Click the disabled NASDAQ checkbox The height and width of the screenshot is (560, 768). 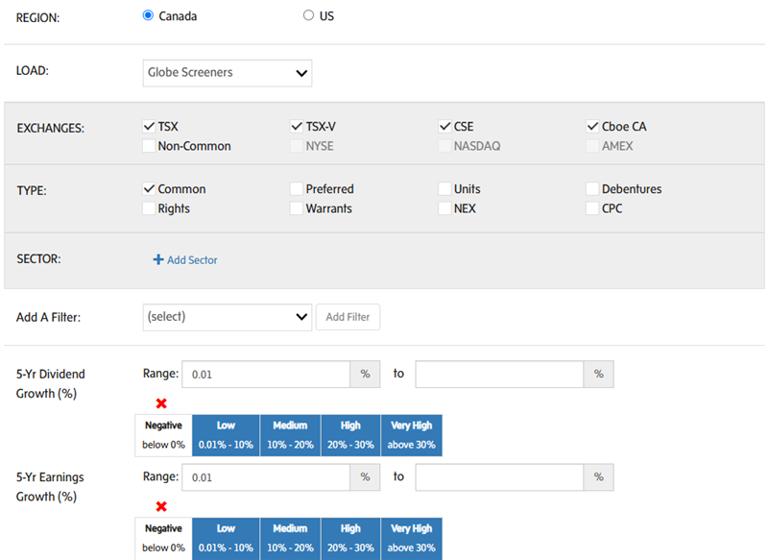pos(445,146)
